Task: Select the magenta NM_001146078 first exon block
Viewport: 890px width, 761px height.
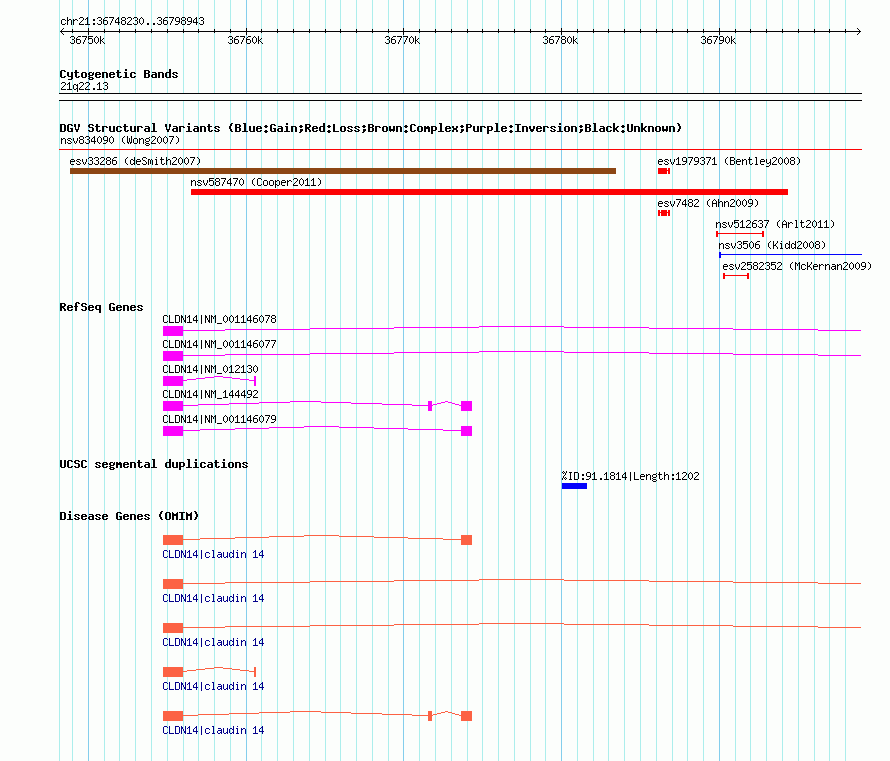Action: click(x=173, y=331)
